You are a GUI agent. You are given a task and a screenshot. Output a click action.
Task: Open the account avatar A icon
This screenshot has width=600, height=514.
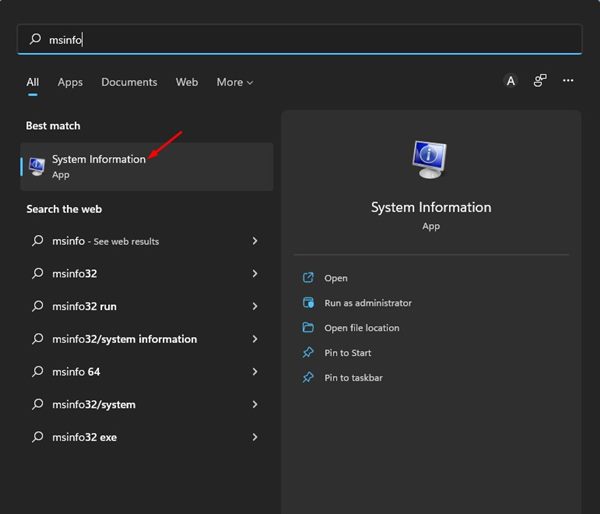pos(510,81)
